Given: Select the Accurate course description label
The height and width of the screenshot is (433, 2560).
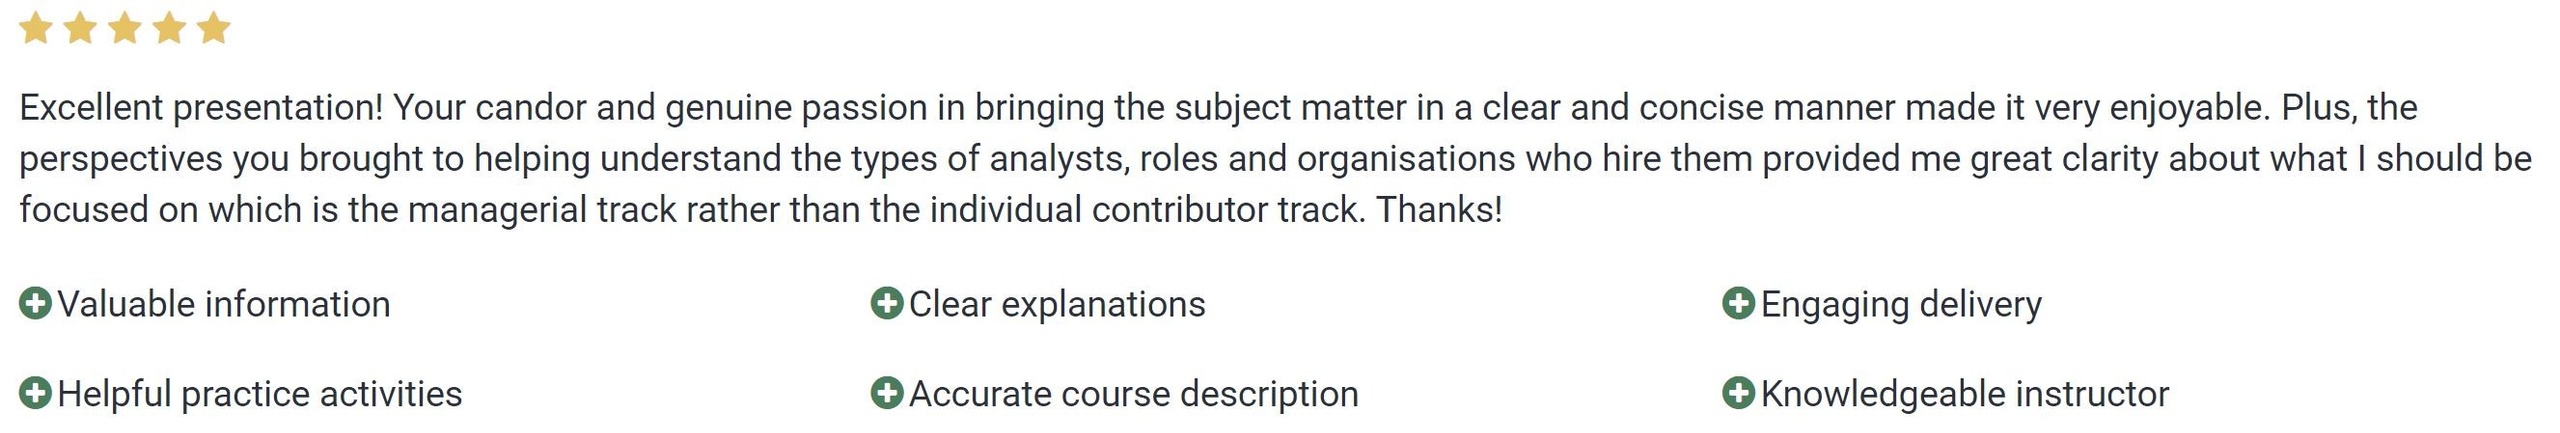Looking at the screenshot, I should (1134, 394).
